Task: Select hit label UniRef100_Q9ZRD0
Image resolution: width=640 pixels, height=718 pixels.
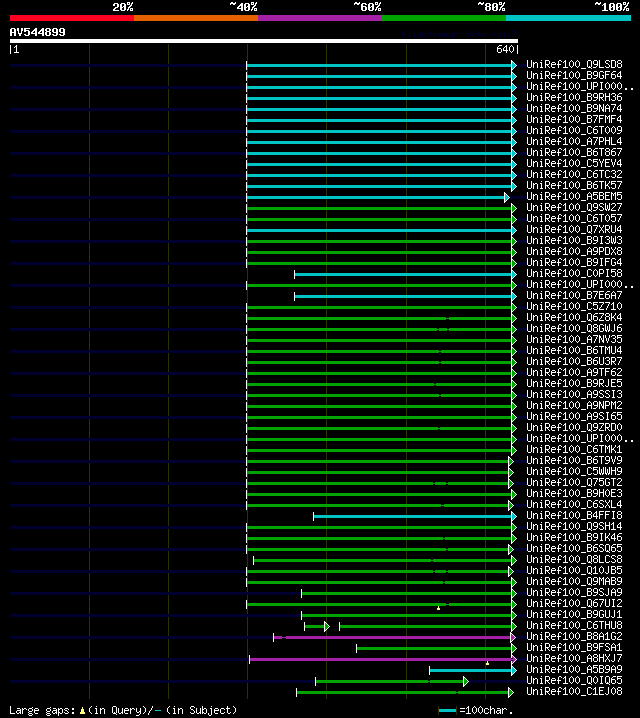Action: pos(574,427)
